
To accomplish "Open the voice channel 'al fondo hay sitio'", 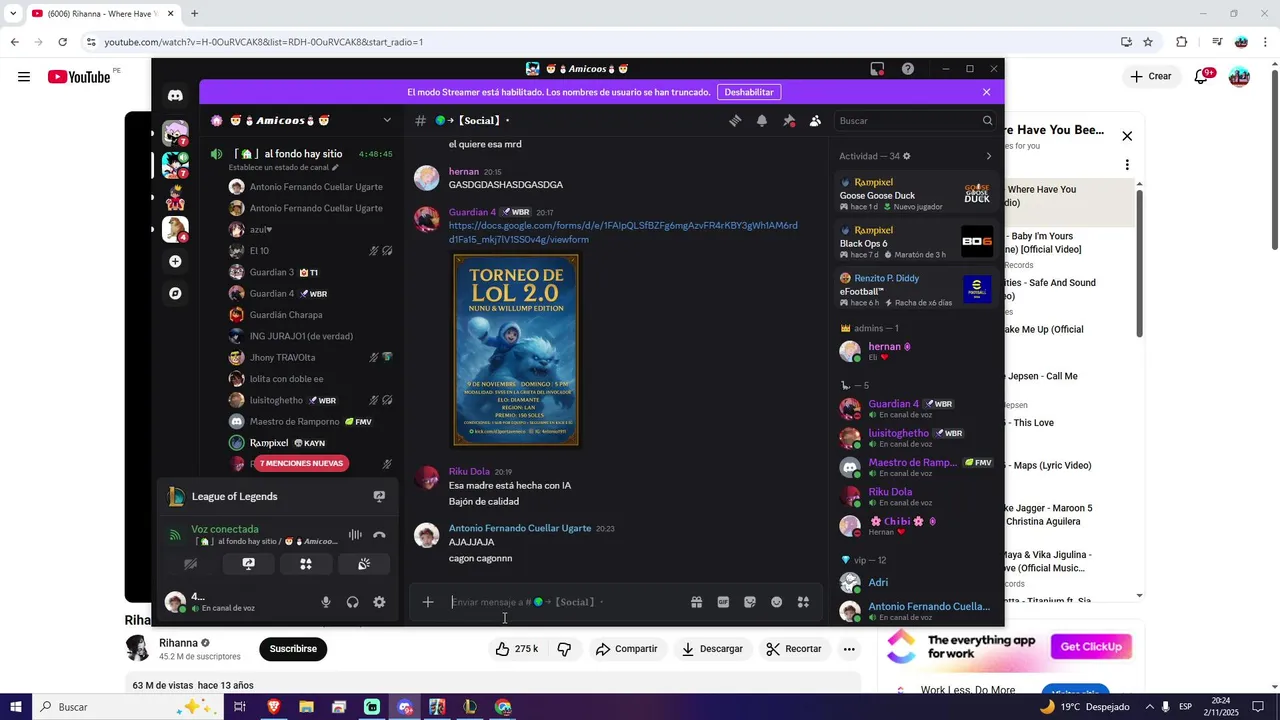I will (x=290, y=154).
